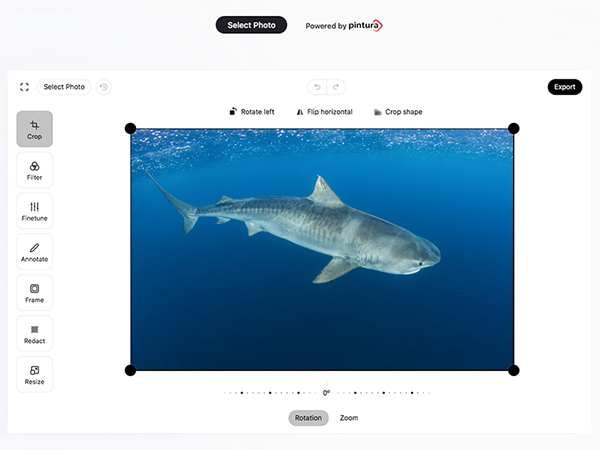
Task: Grab the top-left crop corner handle
Action: point(130,129)
